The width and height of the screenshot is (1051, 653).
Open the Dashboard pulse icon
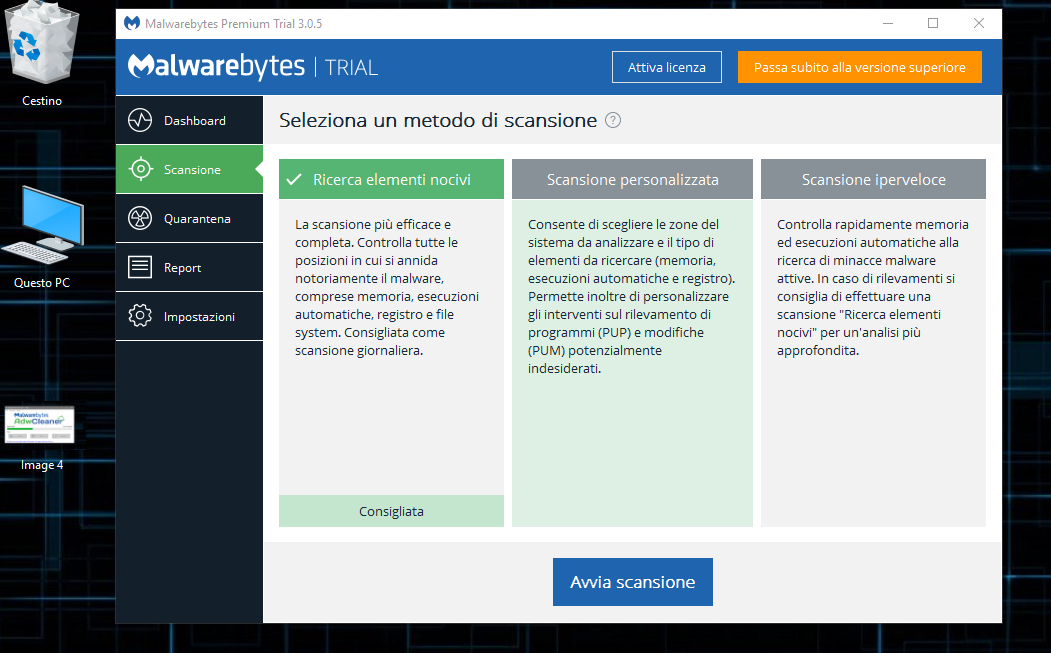140,121
